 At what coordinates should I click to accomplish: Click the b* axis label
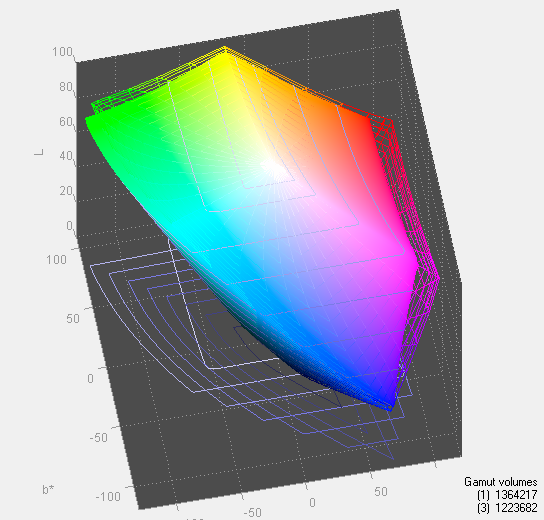click(48, 489)
